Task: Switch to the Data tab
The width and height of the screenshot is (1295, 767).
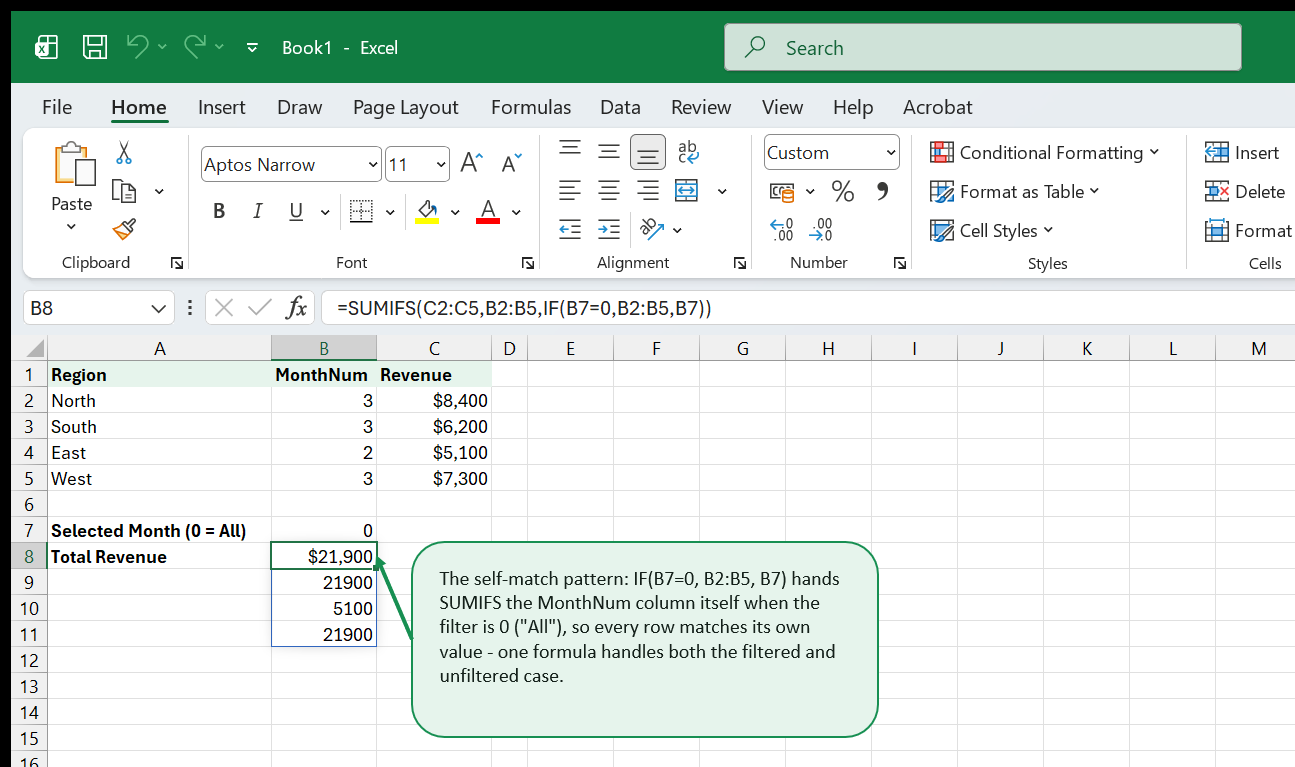Action: (620, 107)
